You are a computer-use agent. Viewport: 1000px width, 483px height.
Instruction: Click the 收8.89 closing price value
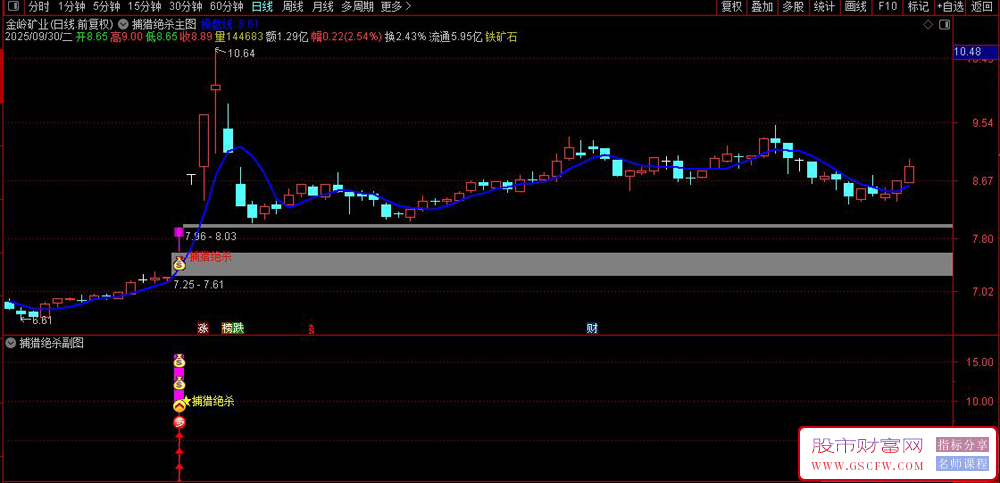tap(195, 37)
